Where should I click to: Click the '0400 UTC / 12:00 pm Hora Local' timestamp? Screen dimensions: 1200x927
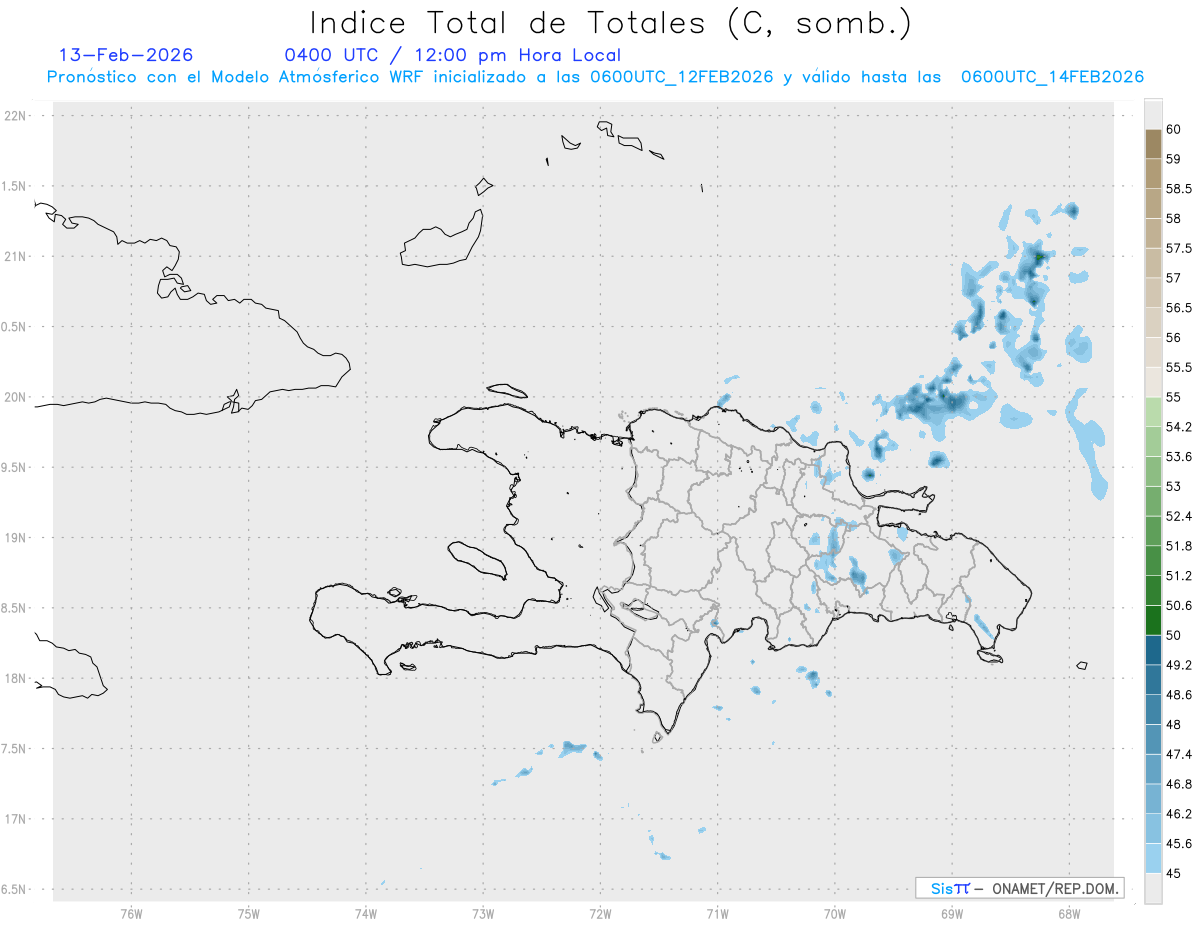452,55
